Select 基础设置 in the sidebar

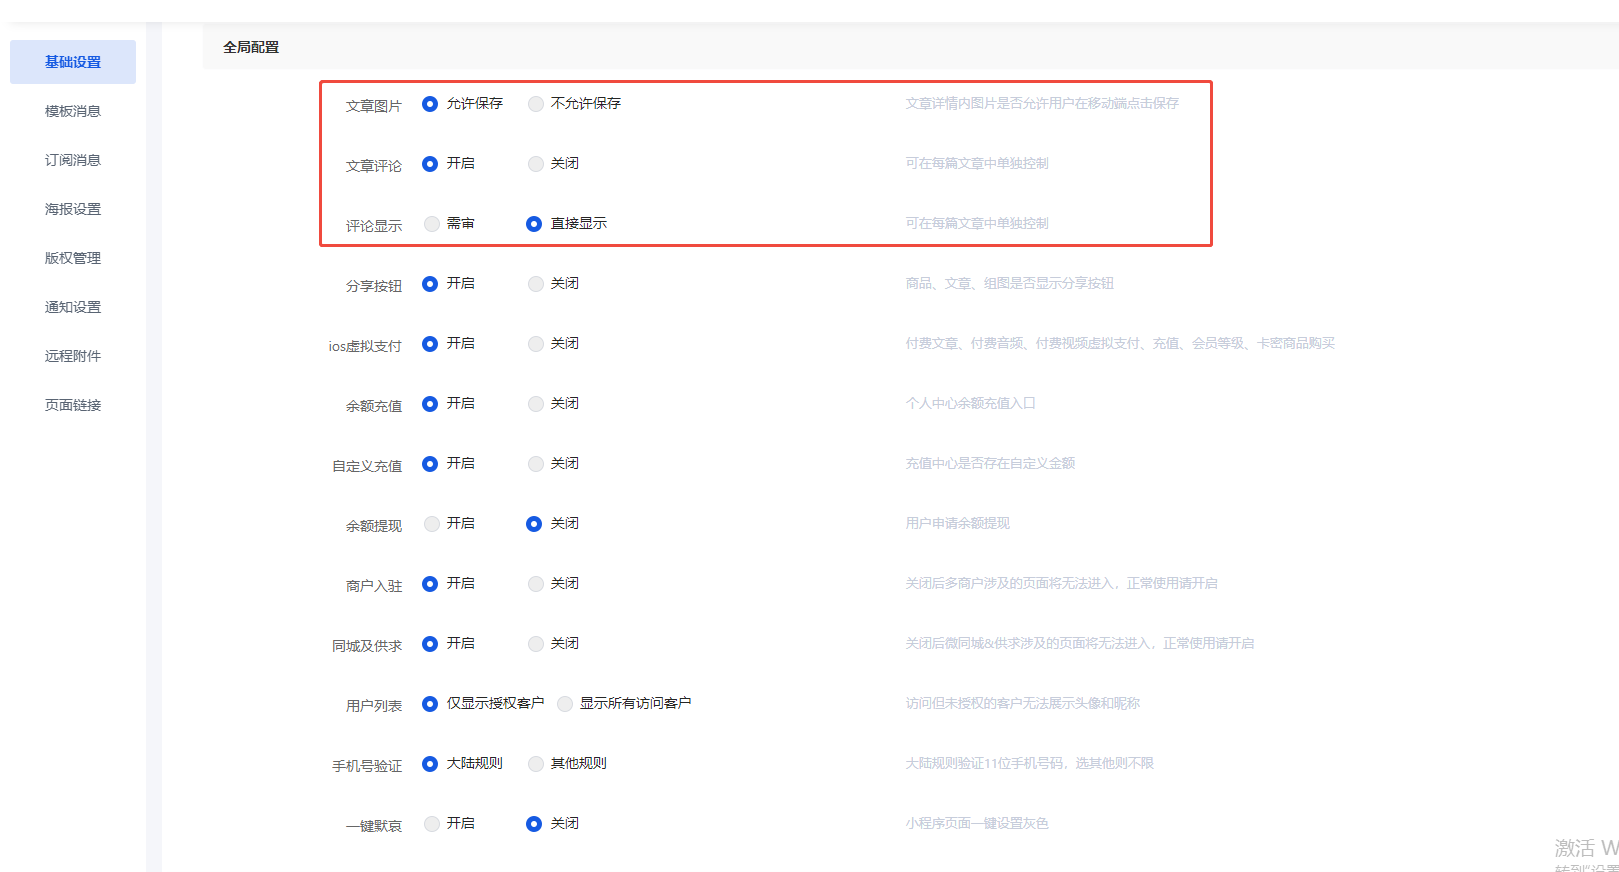coord(73,62)
